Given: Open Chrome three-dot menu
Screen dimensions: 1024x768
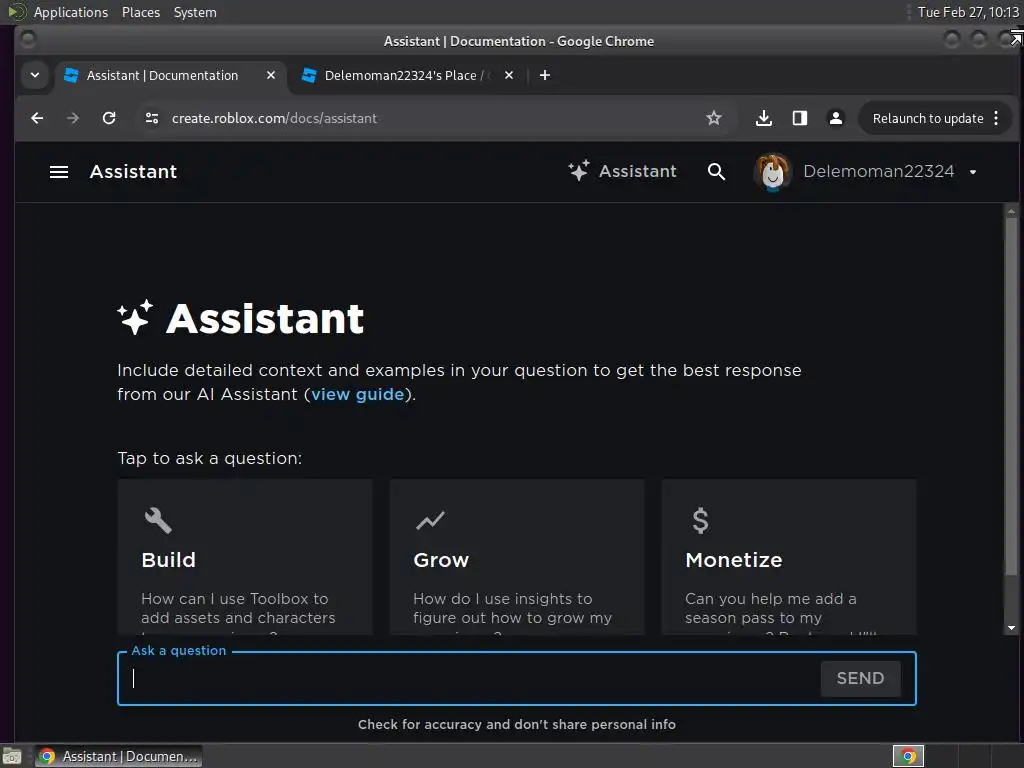Looking at the screenshot, I should click(x=996, y=118).
